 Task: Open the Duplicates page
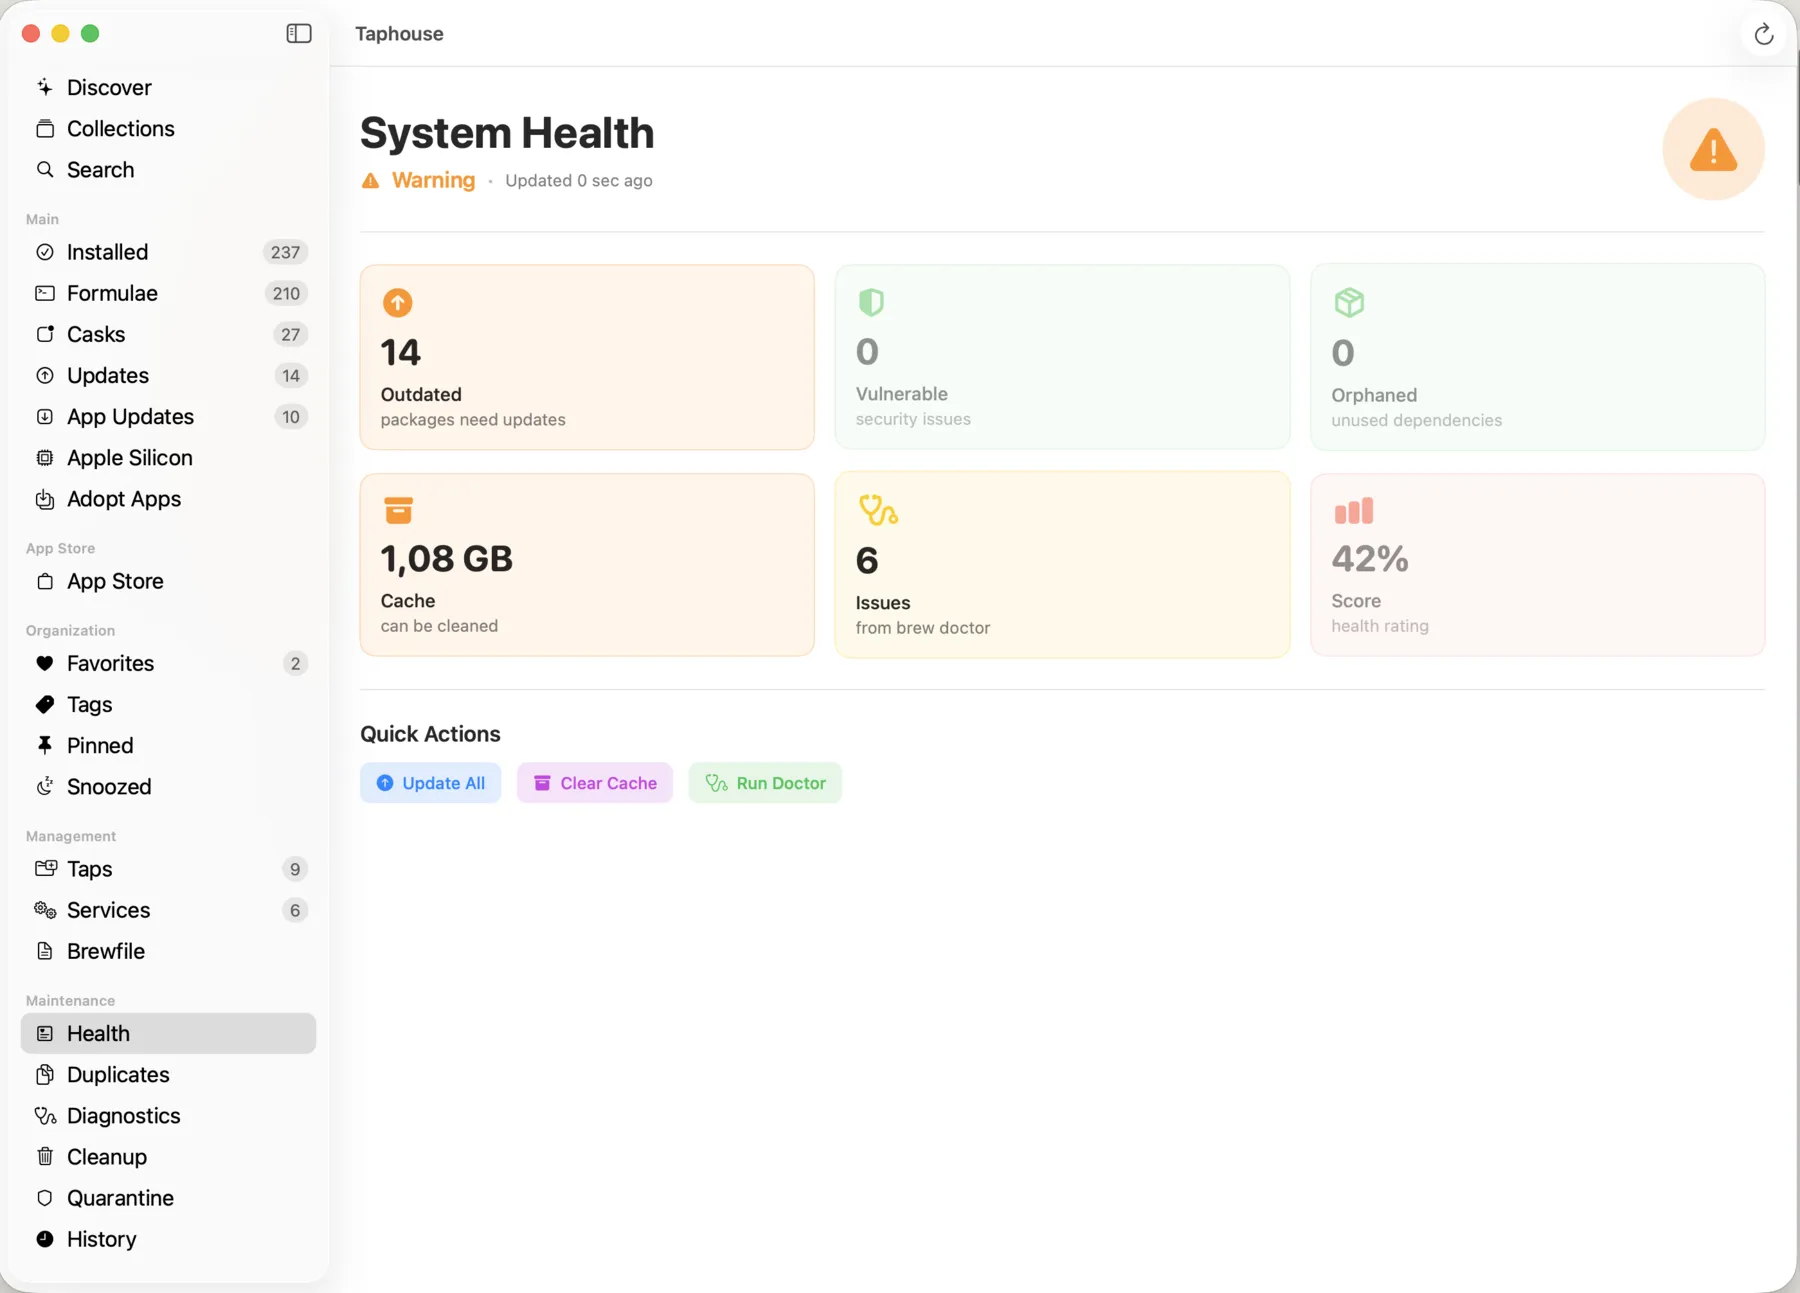tap(168, 1074)
